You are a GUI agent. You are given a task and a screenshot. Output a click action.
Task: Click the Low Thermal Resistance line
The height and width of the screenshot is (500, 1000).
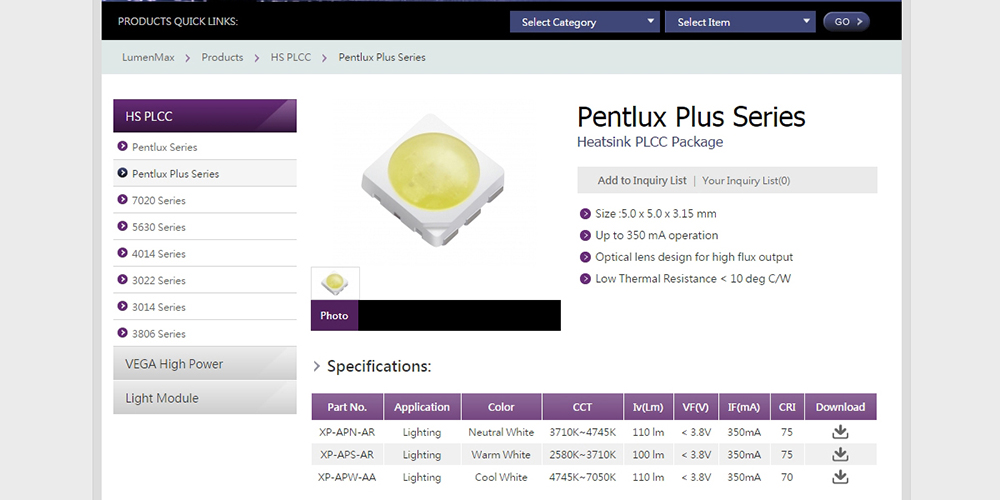coord(693,279)
